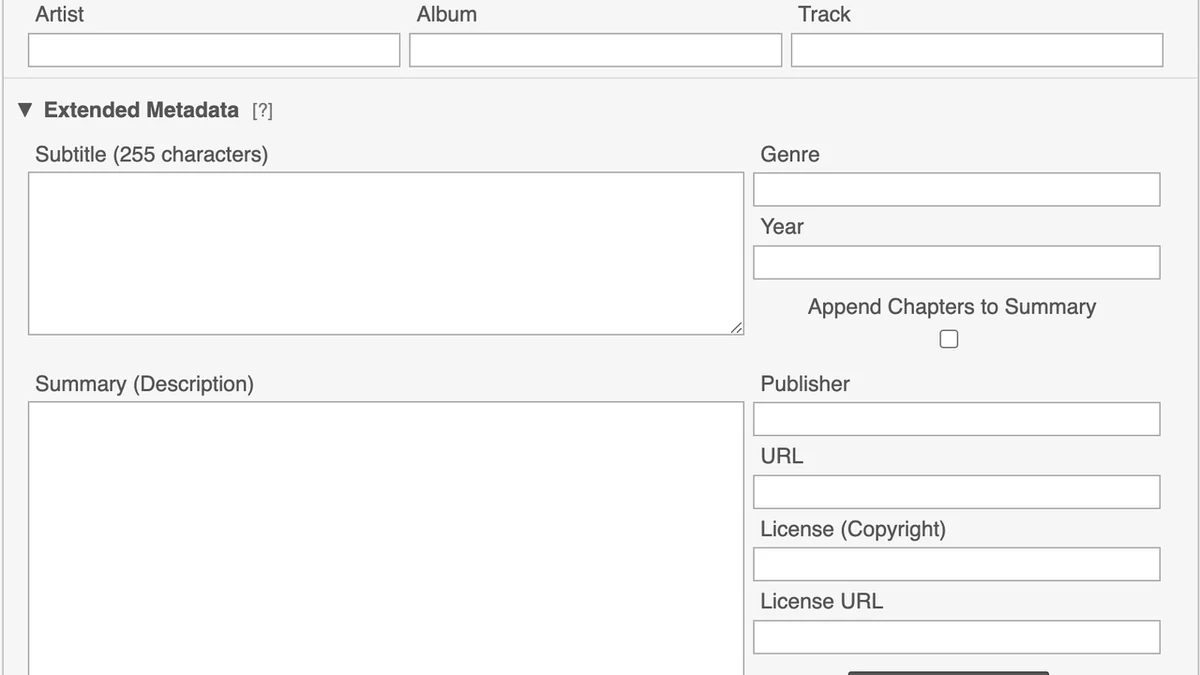Select the Publisher input field

(957, 419)
